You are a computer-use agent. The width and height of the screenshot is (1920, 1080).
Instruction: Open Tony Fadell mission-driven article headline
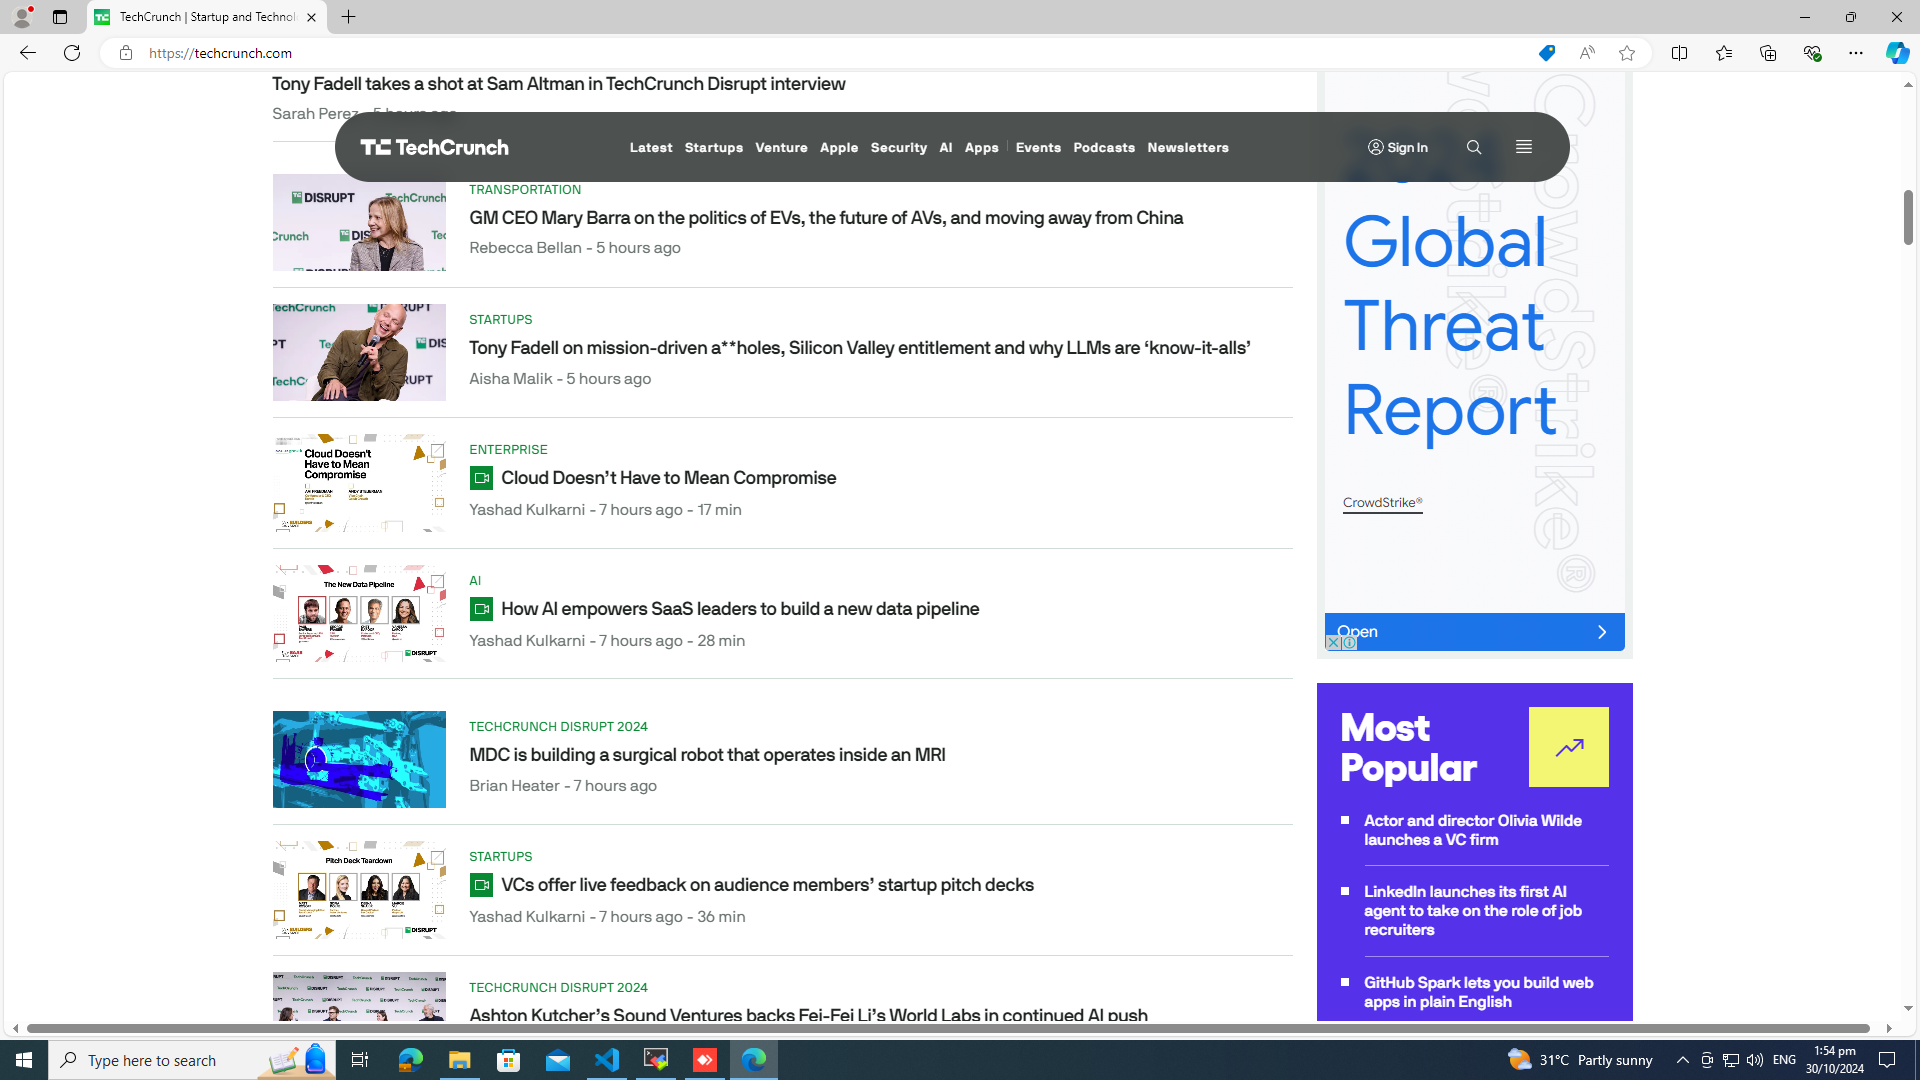point(860,348)
